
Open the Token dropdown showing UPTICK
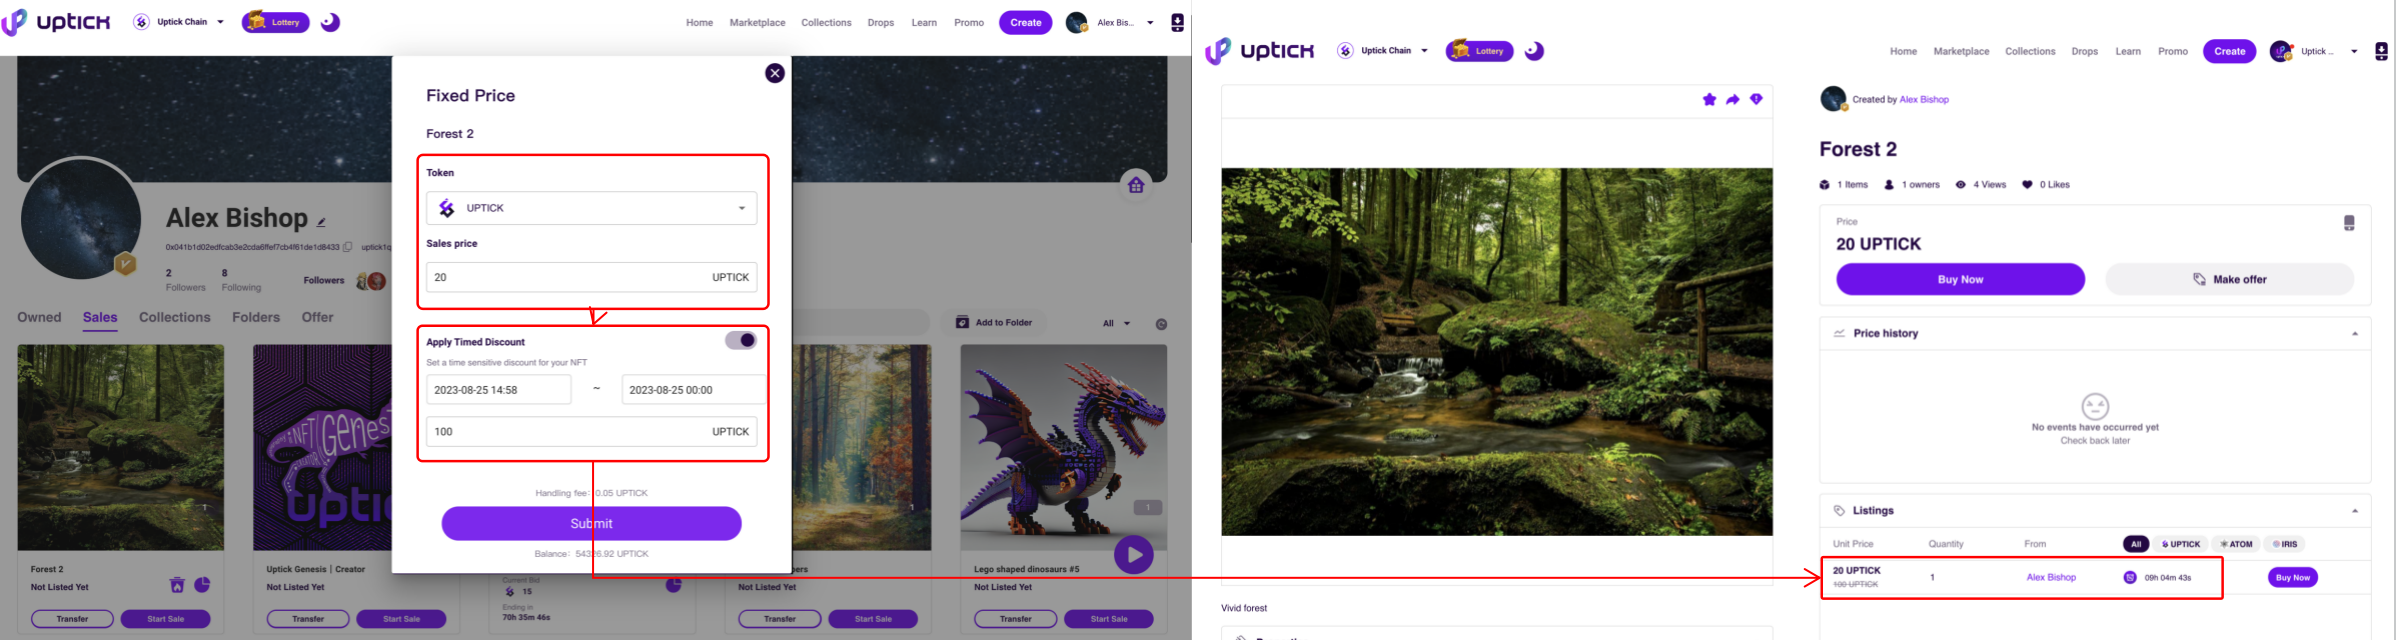click(x=591, y=208)
